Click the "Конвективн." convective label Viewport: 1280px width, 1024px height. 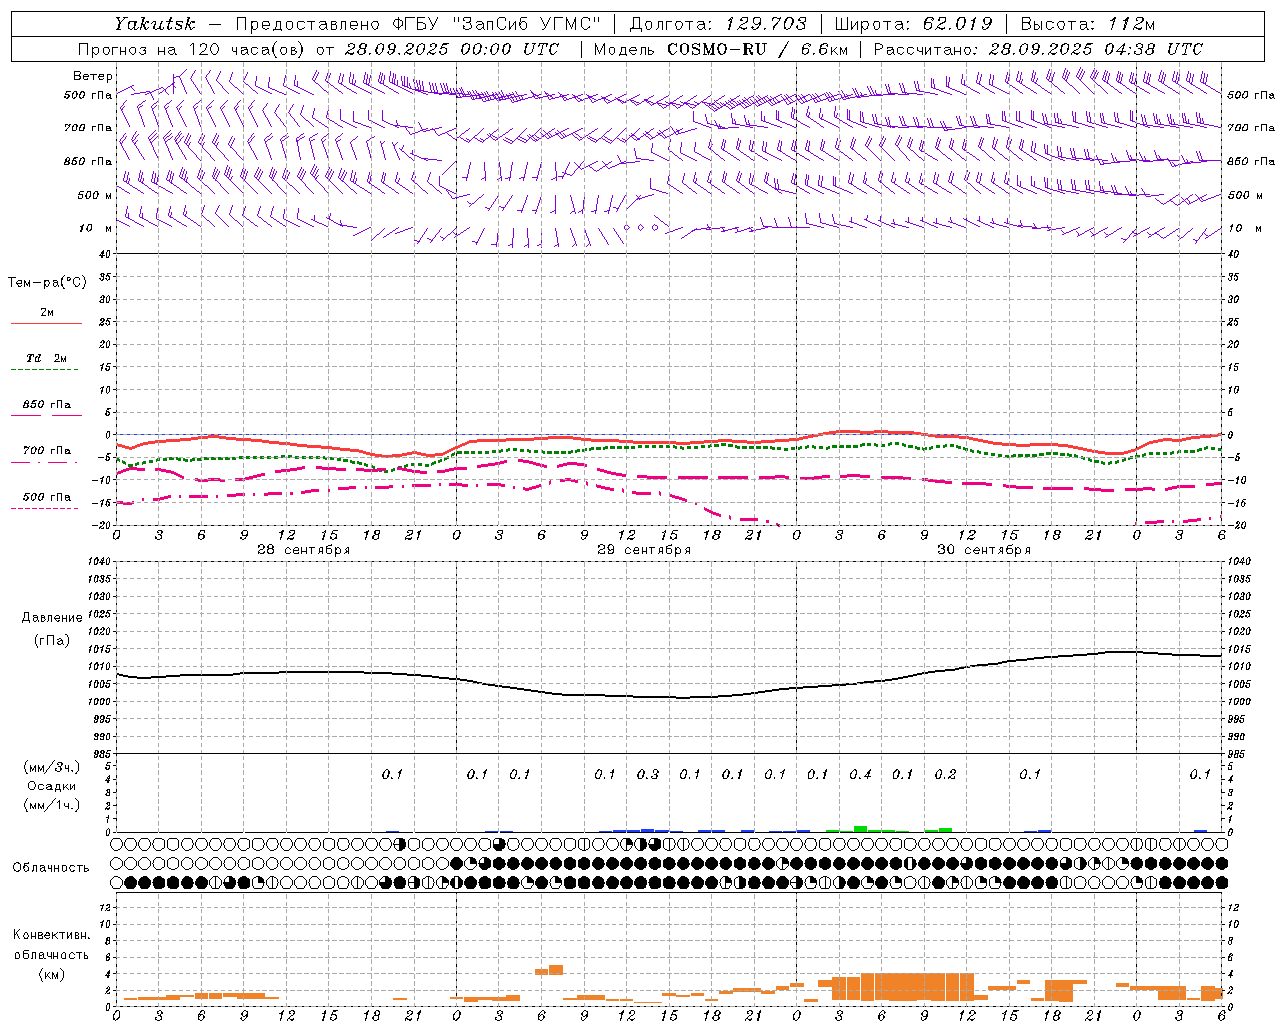51,935
